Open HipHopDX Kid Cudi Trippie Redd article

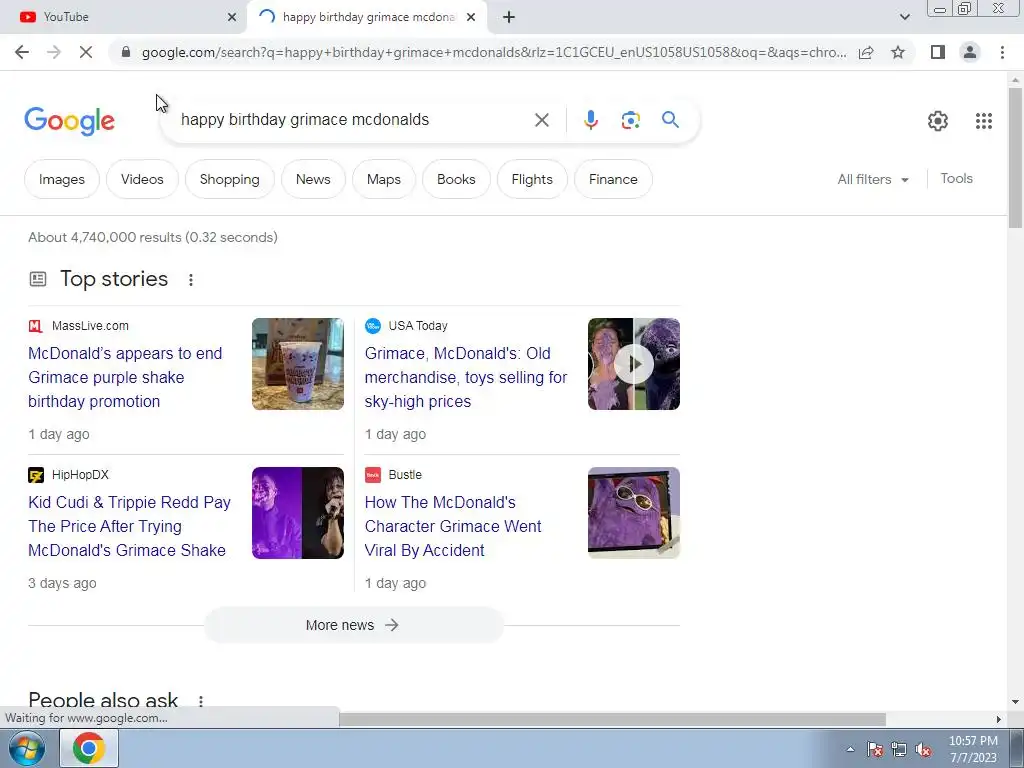(129, 526)
